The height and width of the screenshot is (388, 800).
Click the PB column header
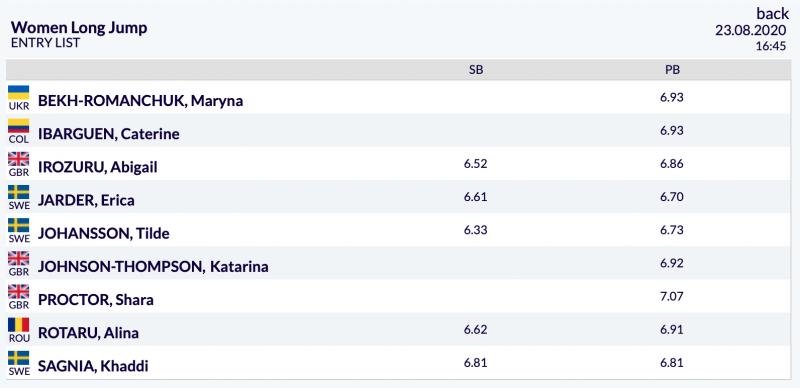click(x=672, y=70)
